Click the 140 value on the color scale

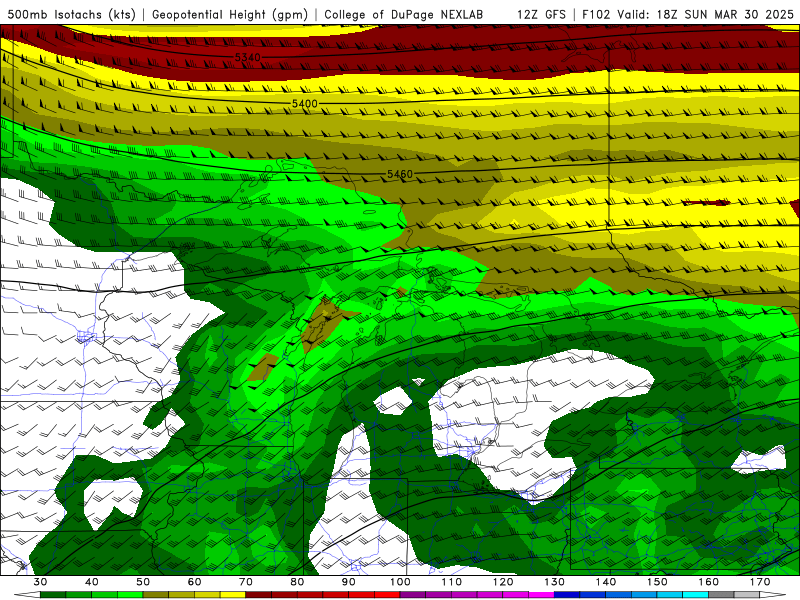[x=606, y=582]
